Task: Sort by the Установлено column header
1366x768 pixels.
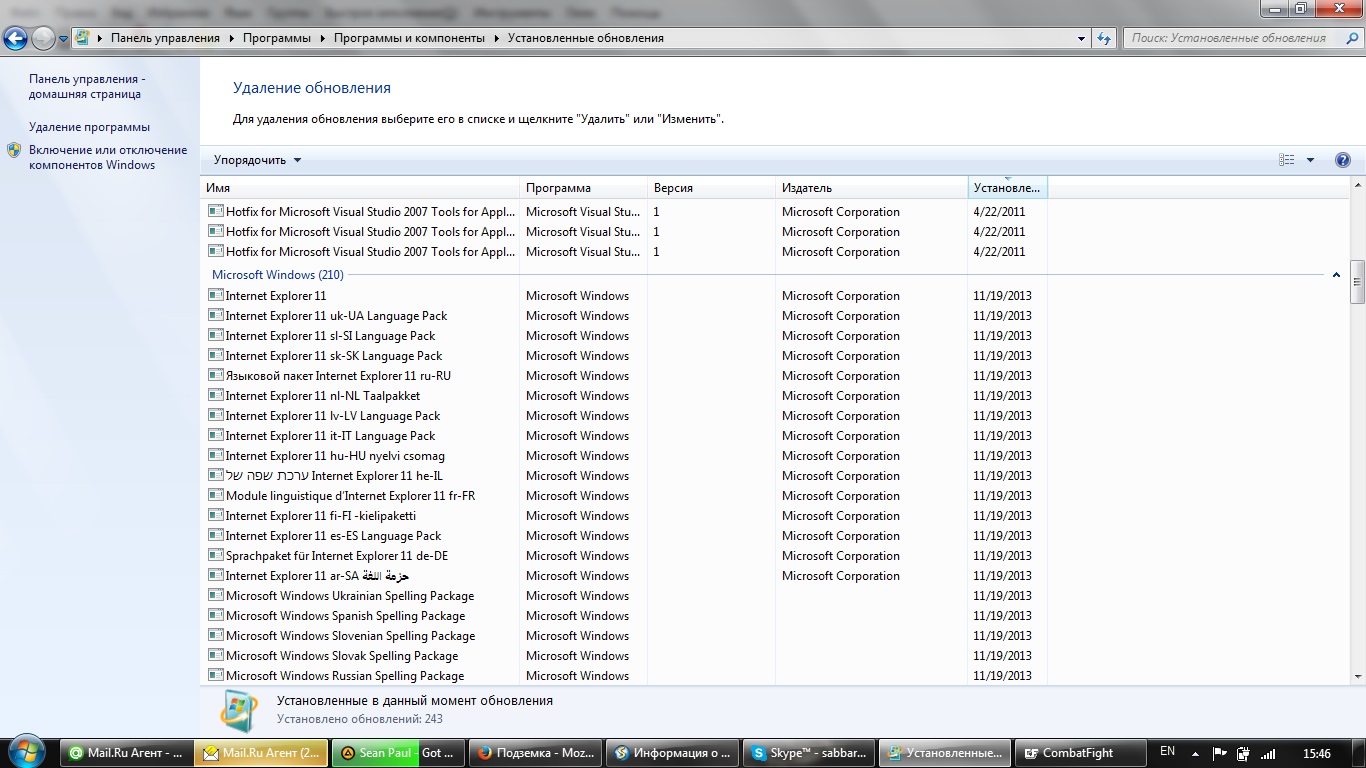Action: (x=1007, y=188)
